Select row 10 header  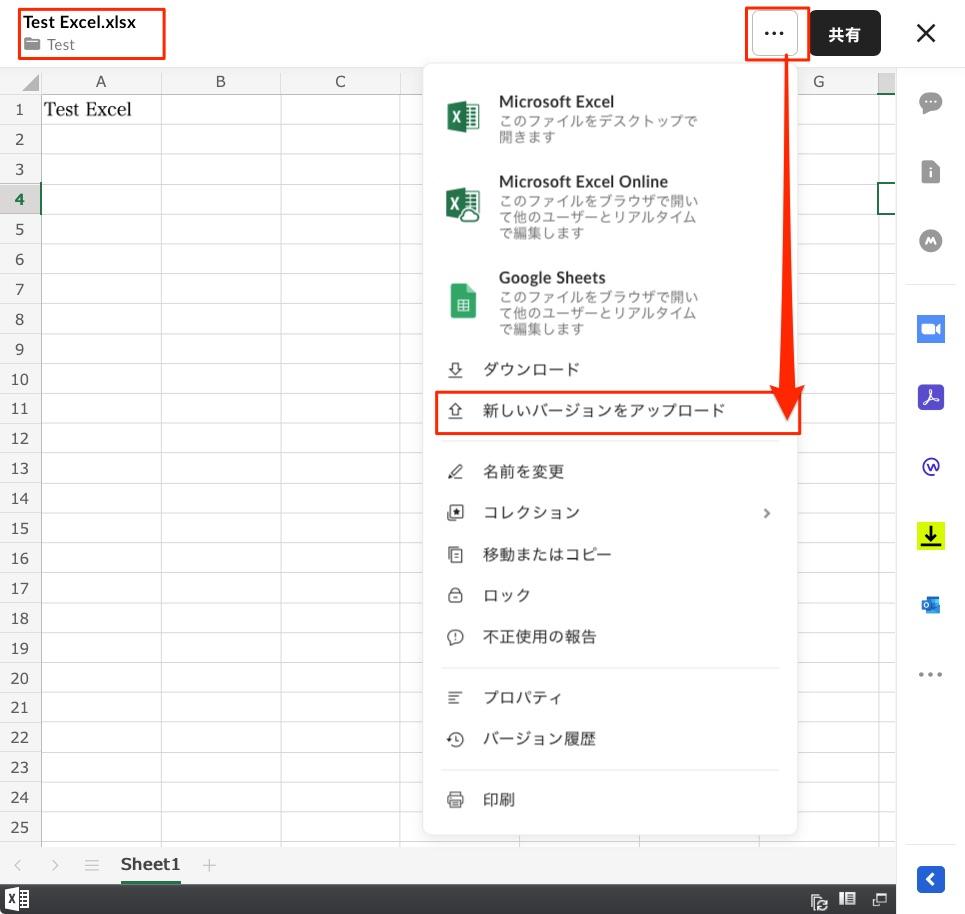(x=20, y=379)
